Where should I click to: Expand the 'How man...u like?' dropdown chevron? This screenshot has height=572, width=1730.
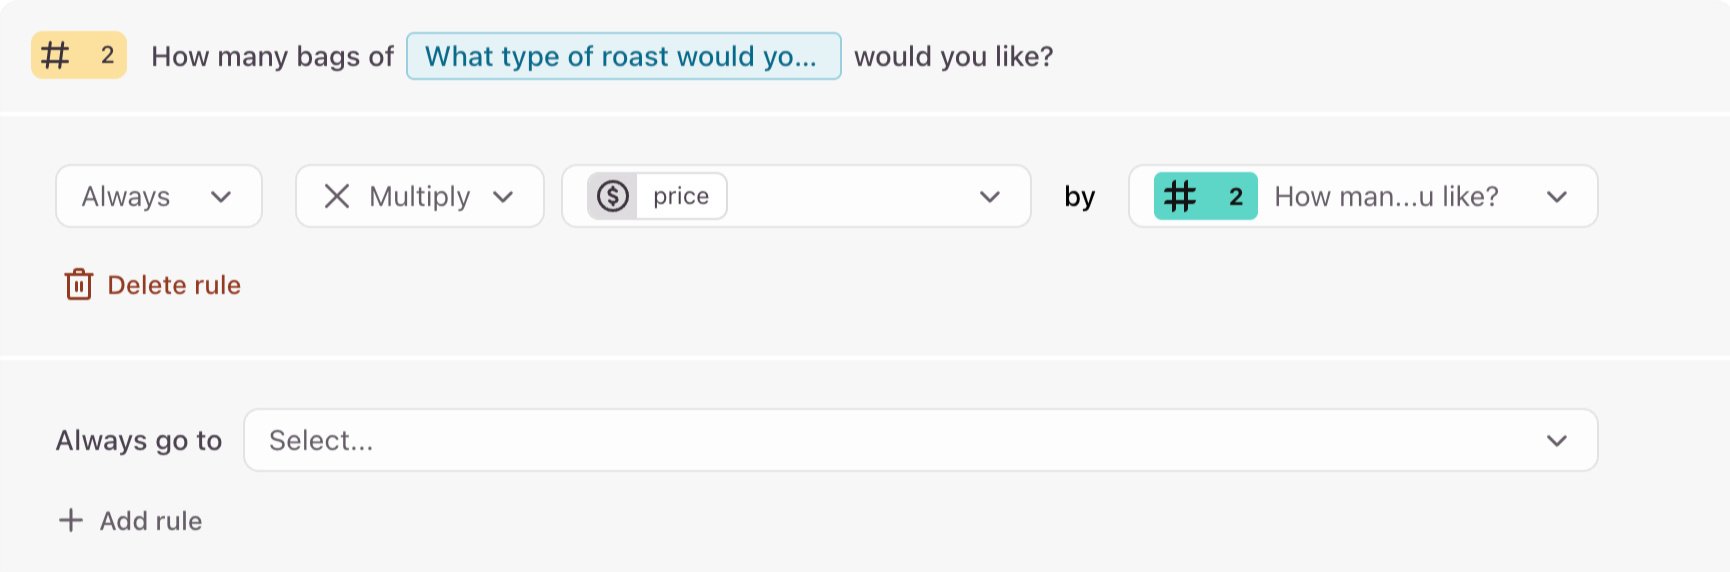point(1557,196)
